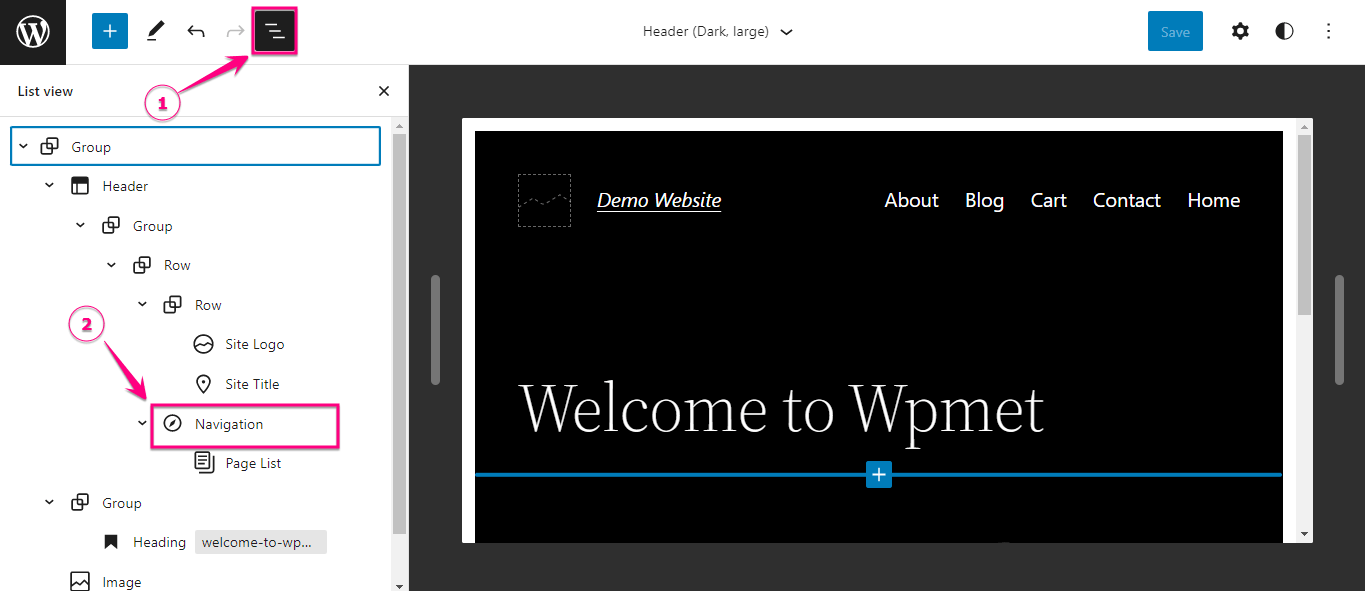Image resolution: width=1365 pixels, height=591 pixels.
Task: Click the Header template part icon
Action: coord(80,186)
